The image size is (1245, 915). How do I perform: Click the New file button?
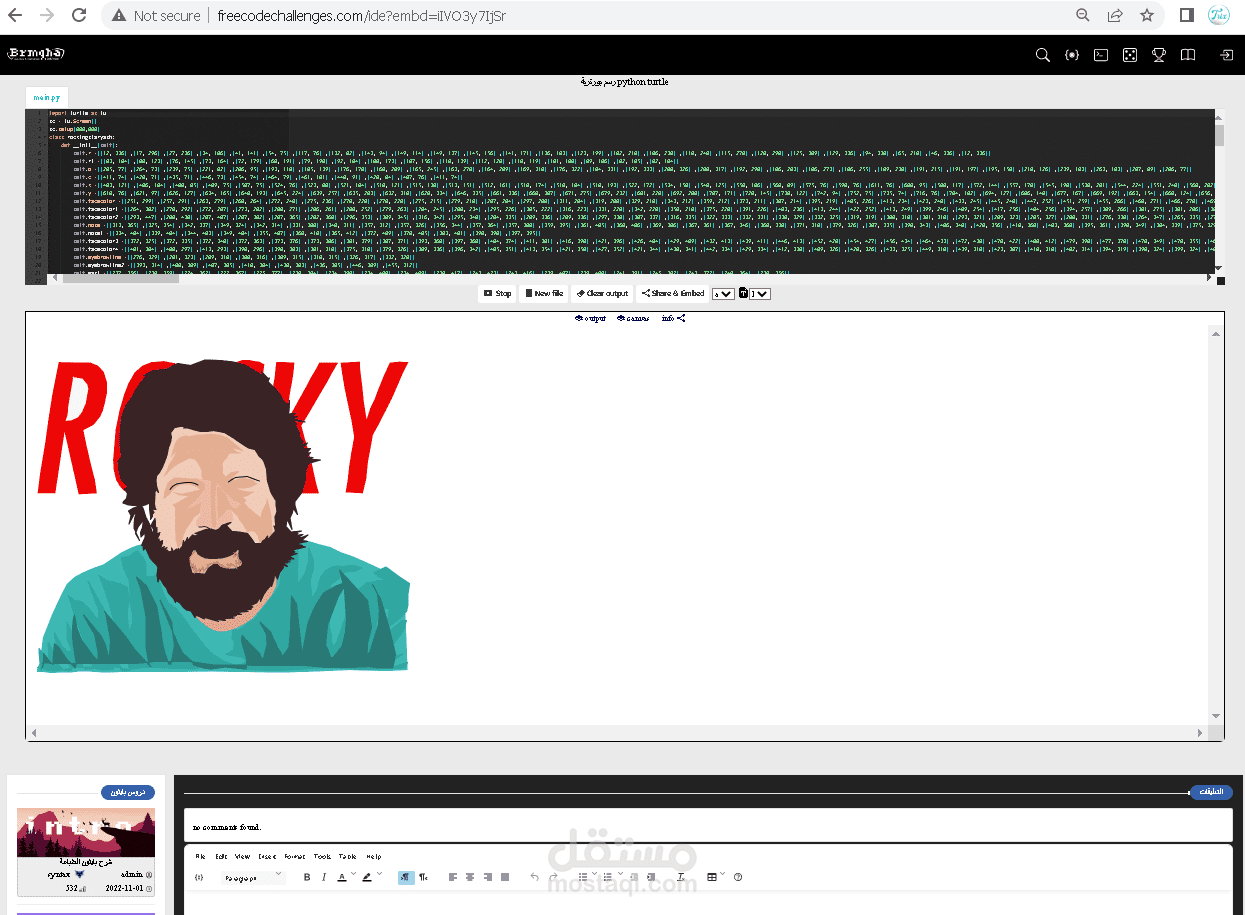[544, 294]
